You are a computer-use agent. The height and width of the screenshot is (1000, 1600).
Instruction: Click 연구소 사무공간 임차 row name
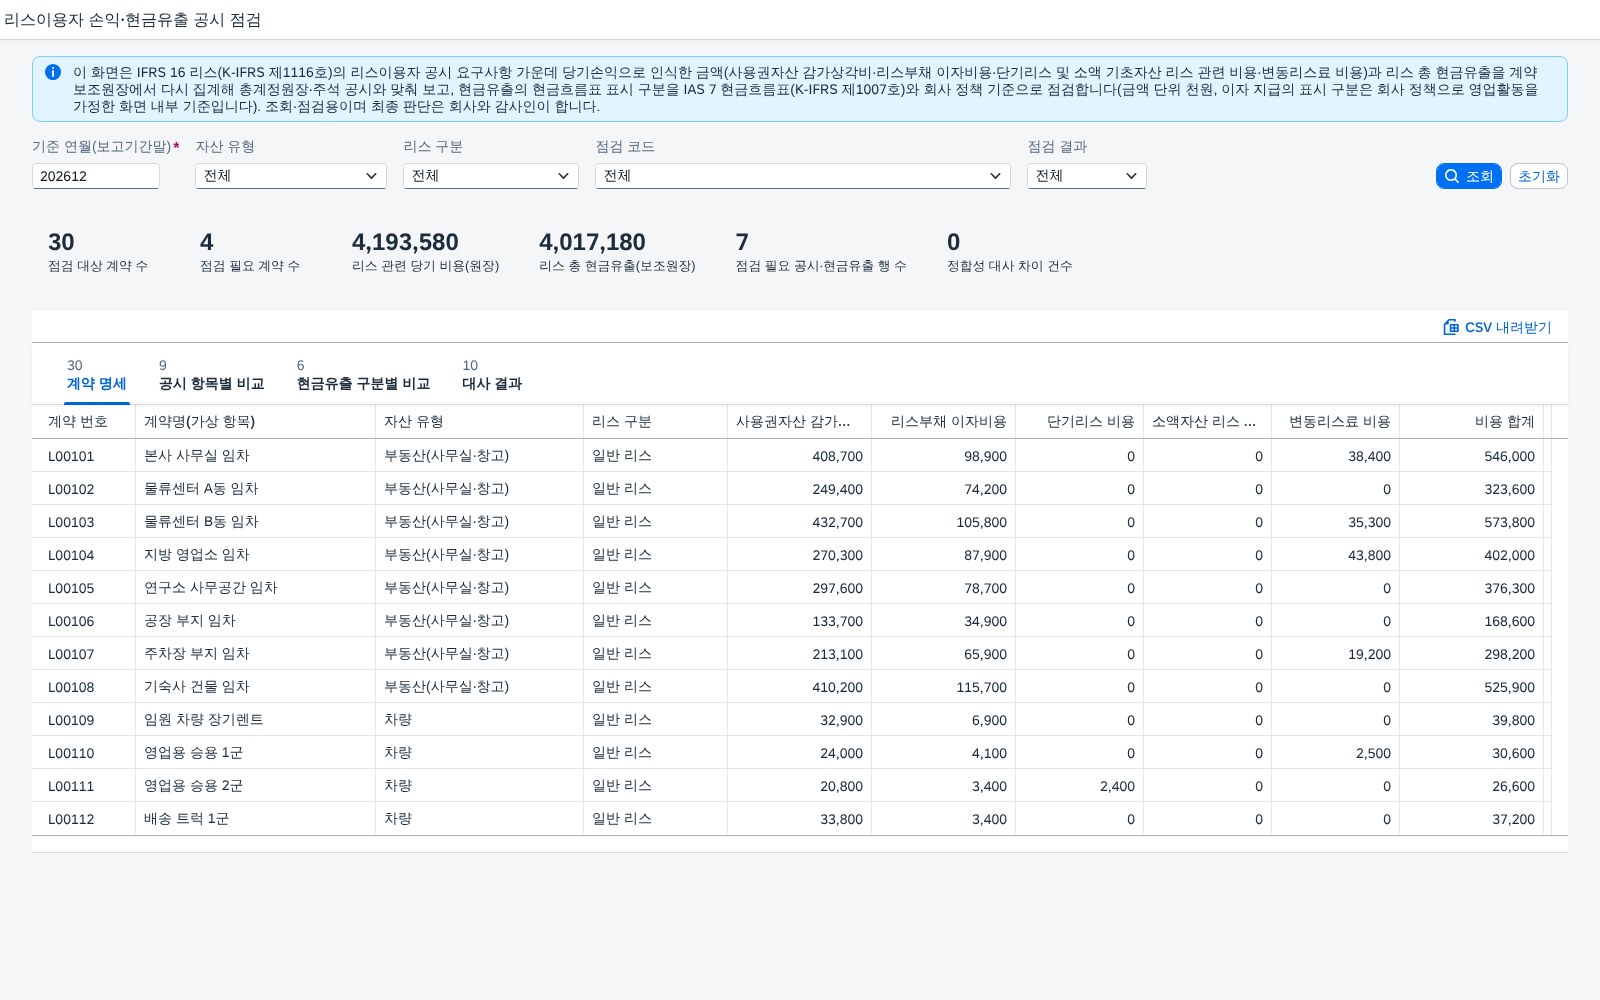click(x=210, y=588)
